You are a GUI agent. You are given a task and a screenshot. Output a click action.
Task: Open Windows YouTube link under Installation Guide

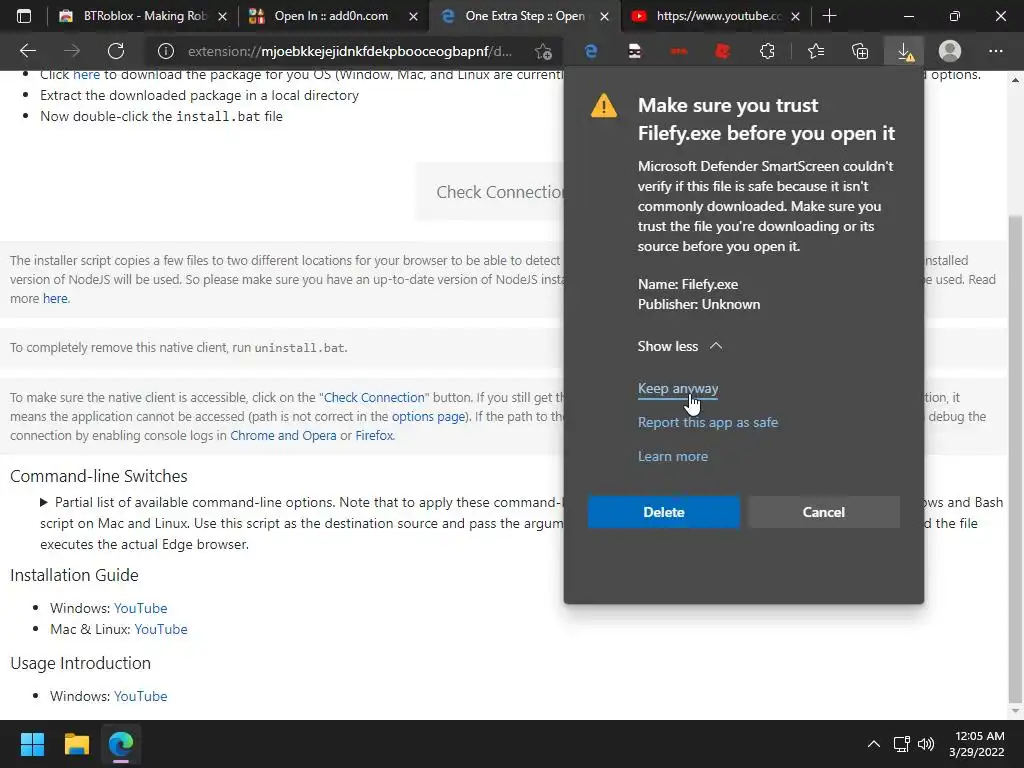point(140,608)
